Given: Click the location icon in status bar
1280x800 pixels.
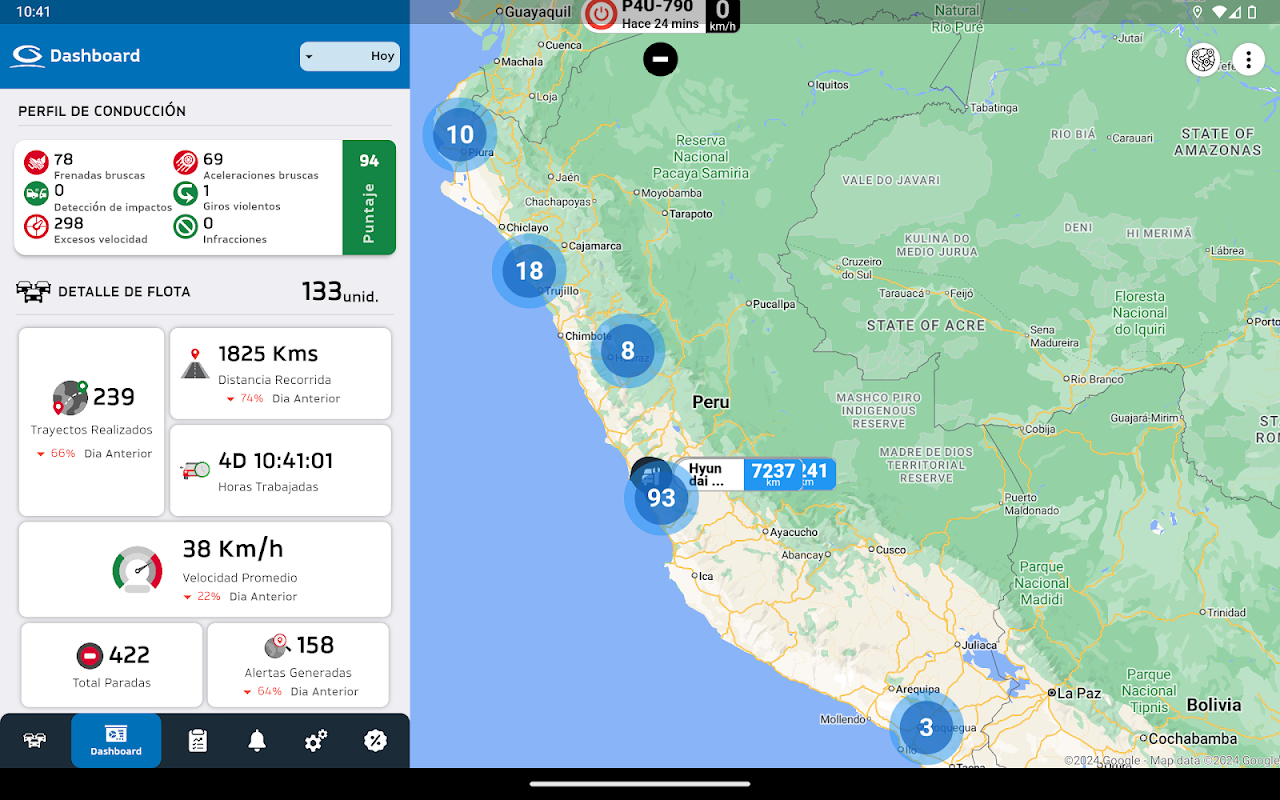Looking at the screenshot, I should pos(1198,12).
